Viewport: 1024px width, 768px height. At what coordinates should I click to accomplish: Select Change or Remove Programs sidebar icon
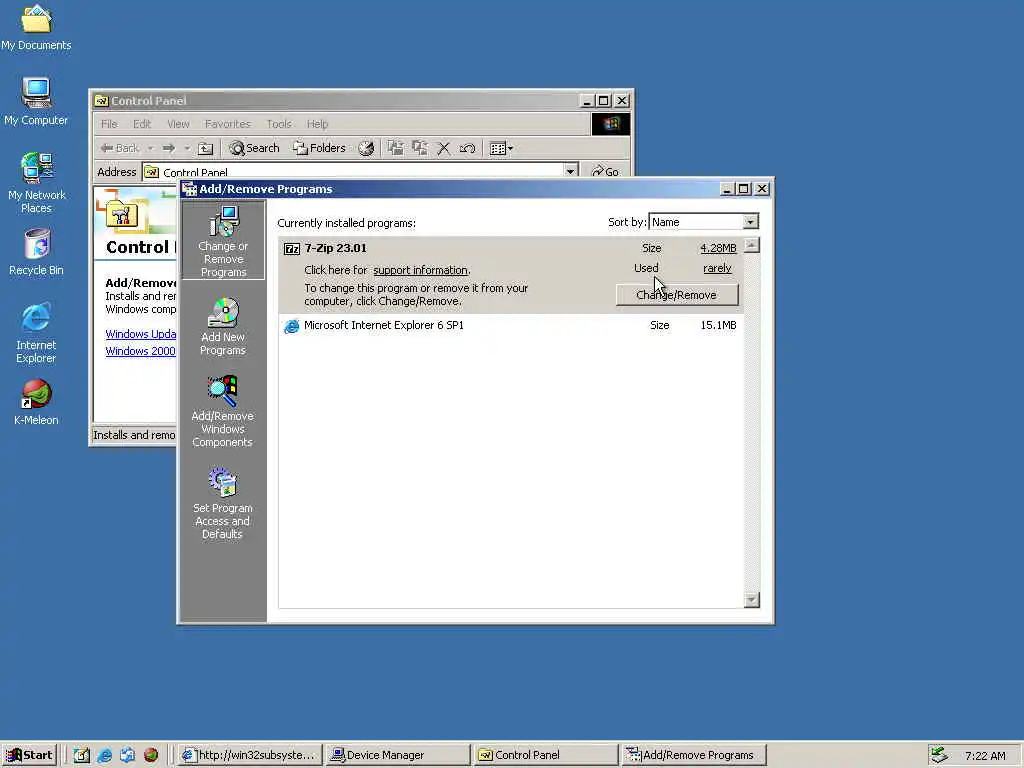point(223,240)
